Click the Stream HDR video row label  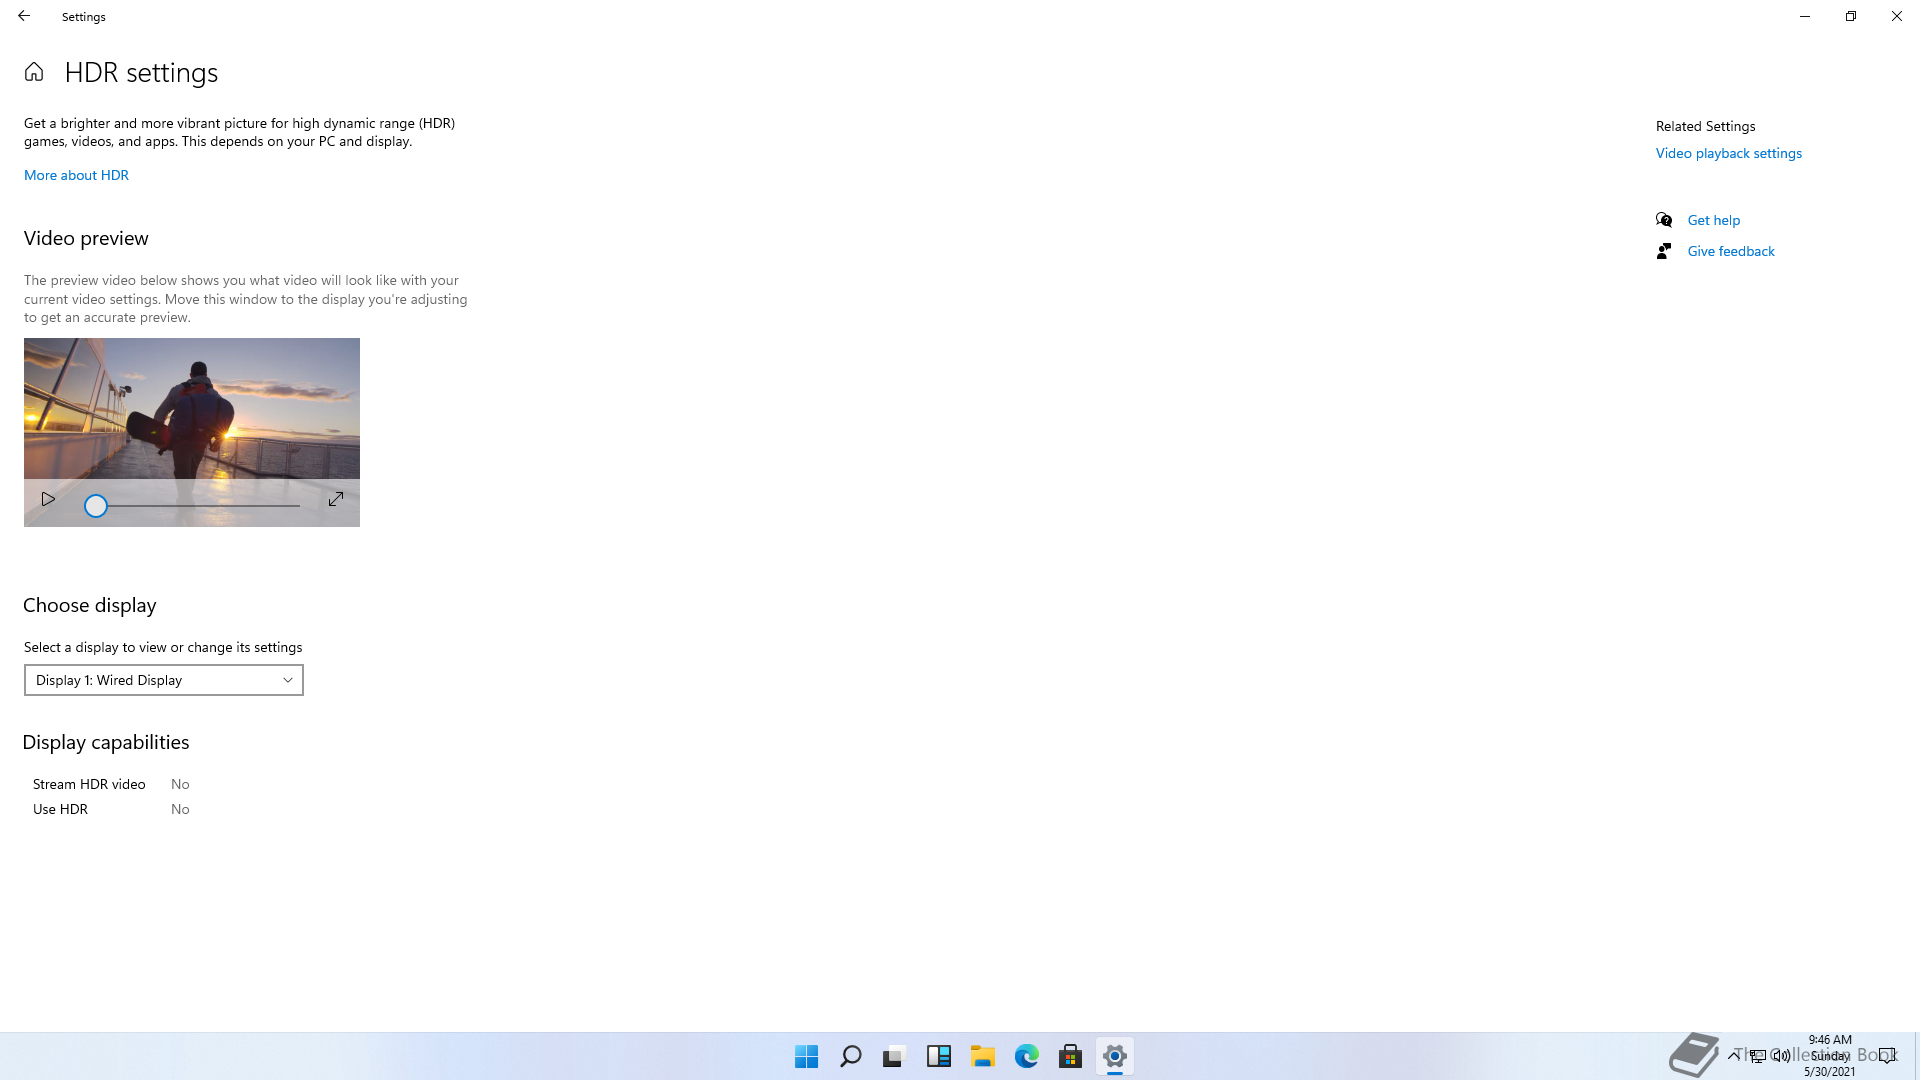coord(89,784)
